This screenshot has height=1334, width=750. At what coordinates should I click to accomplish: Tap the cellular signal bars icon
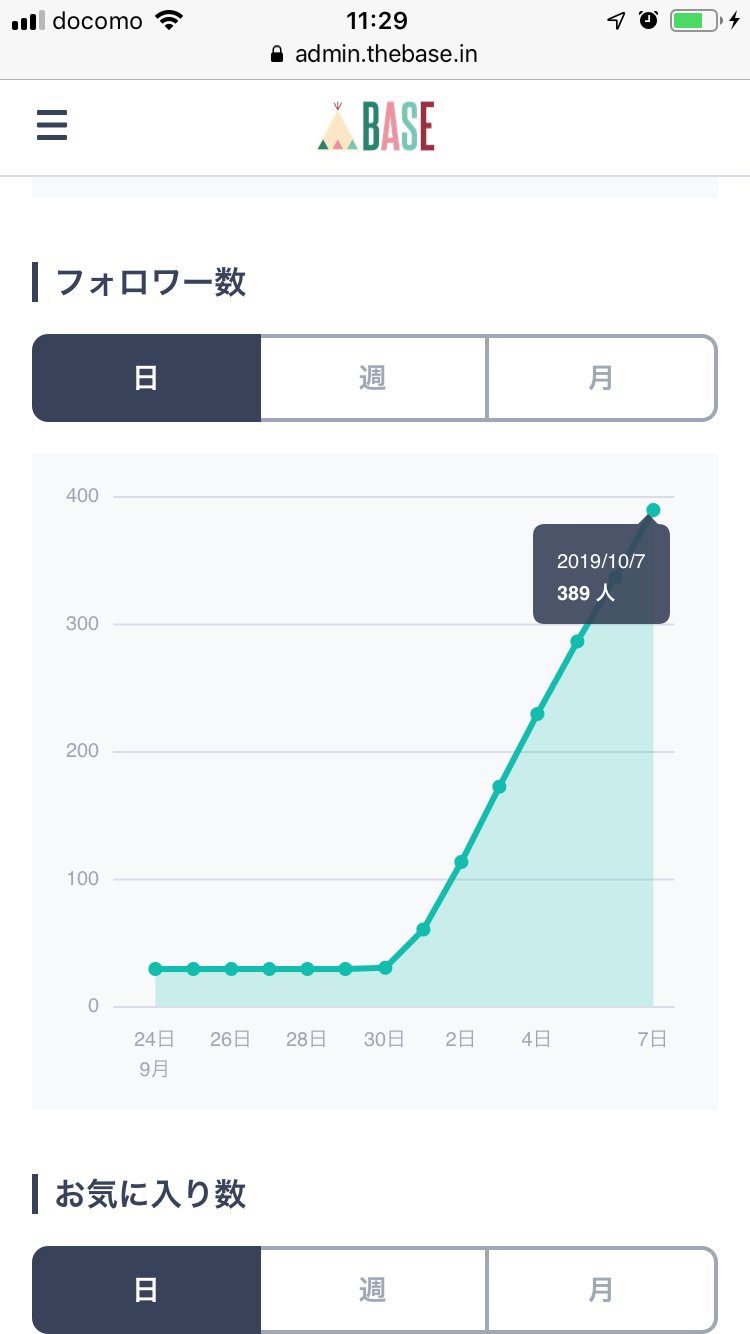pos(29,20)
